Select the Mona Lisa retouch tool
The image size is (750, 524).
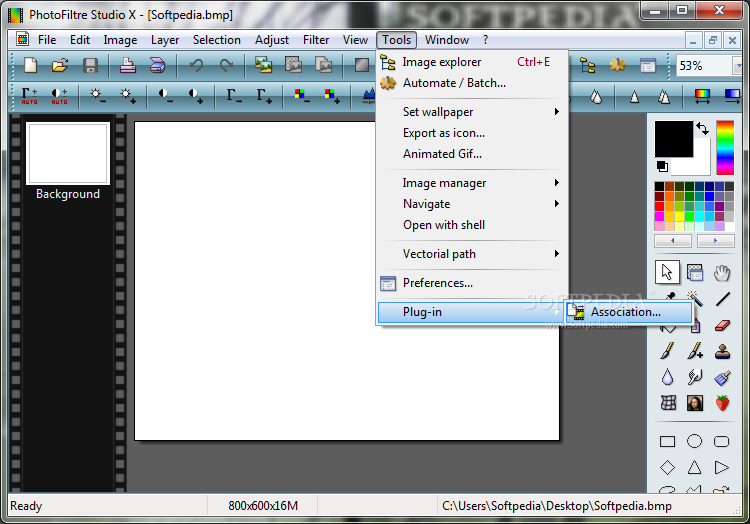(695, 403)
